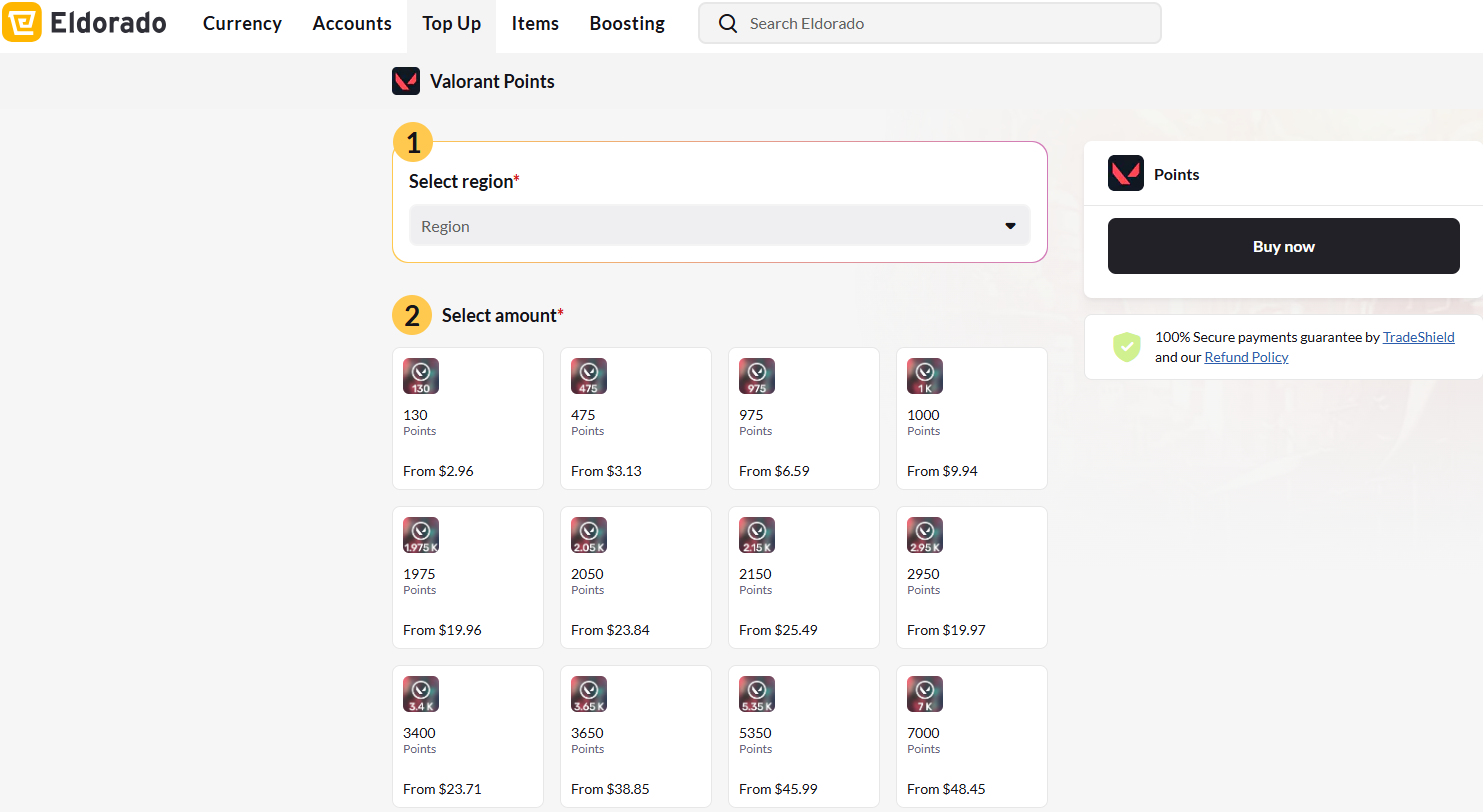This screenshot has width=1483, height=812.
Task: Open the Refund Policy link
Action: (1246, 357)
